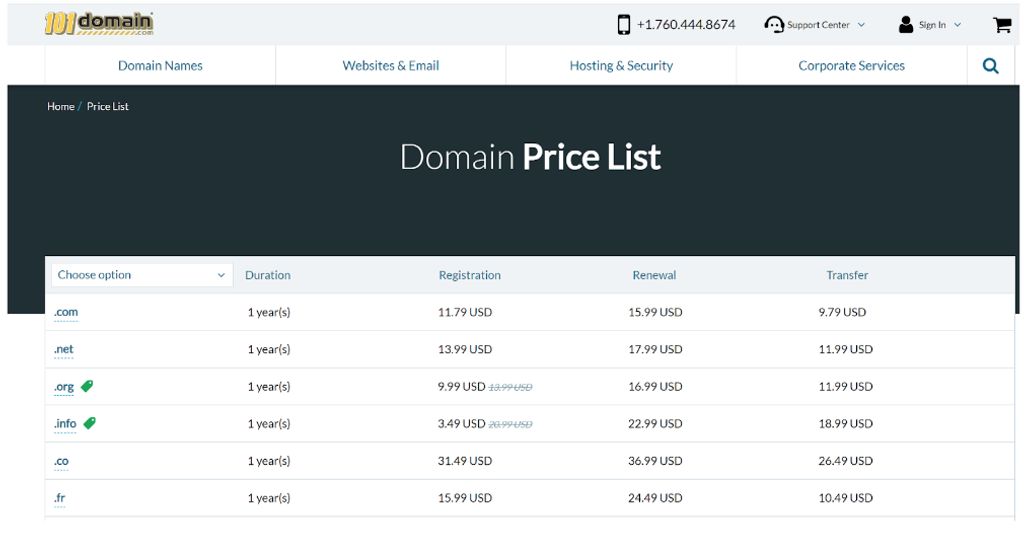
Task: Open the Corporate Services menu
Action: [x=852, y=65]
